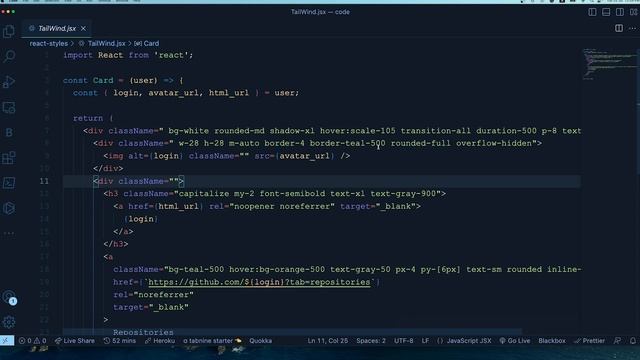The image size is (640, 360).
Task: Open Run and Debug view
Action: (9, 82)
